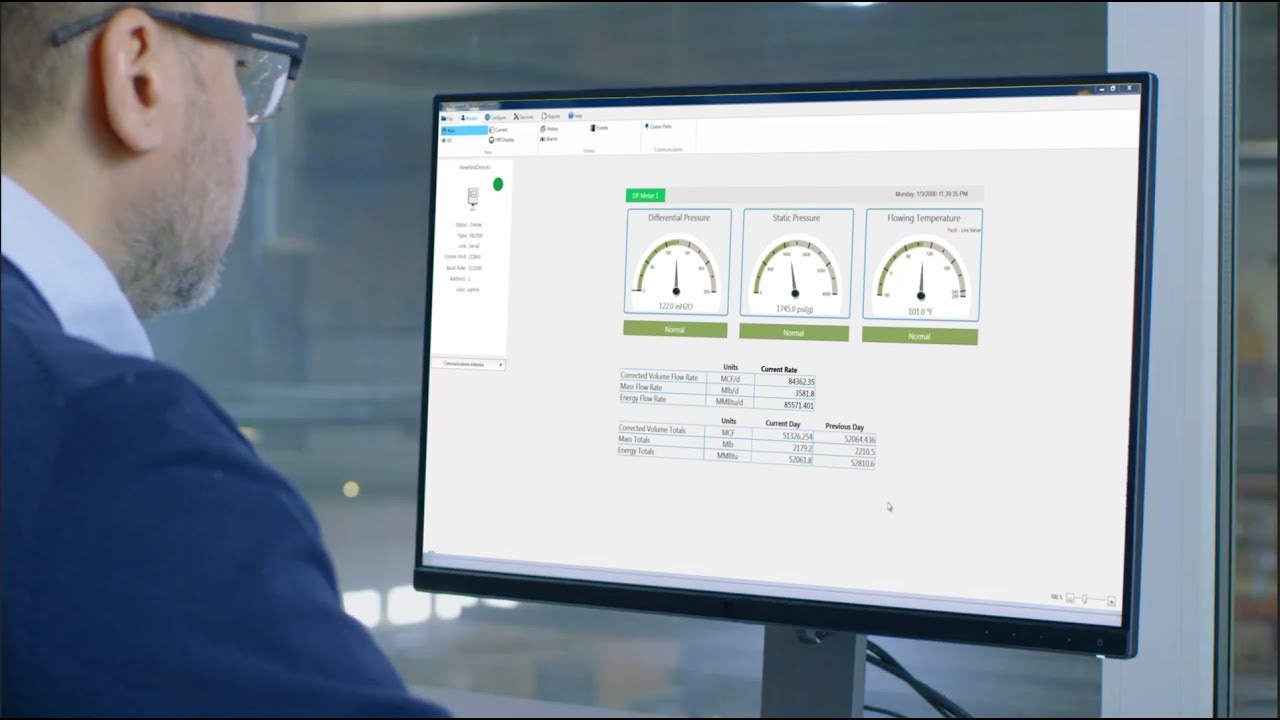The height and width of the screenshot is (720, 1280).
Task: Click Normal status under Differential Pressure
Action: [x=676, y=328]
